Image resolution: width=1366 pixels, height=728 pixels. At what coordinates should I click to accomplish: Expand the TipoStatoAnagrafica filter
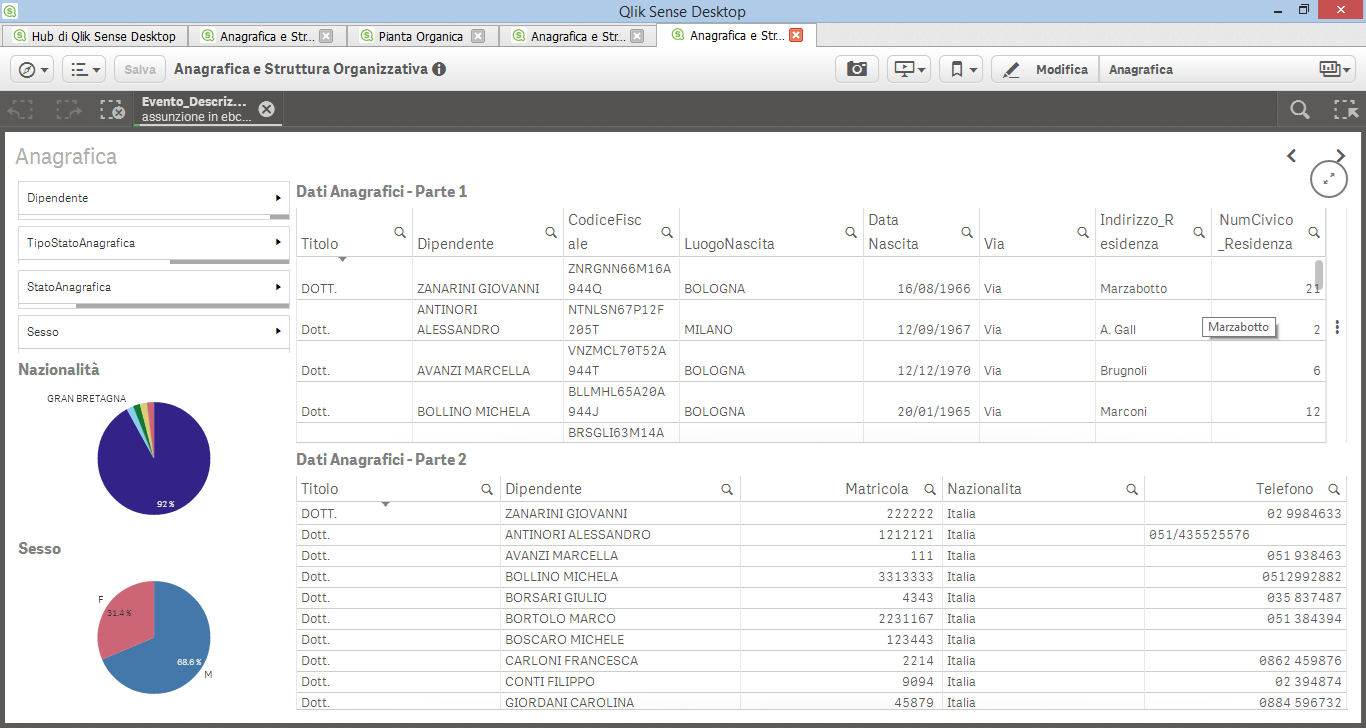(x=154, y=243)
